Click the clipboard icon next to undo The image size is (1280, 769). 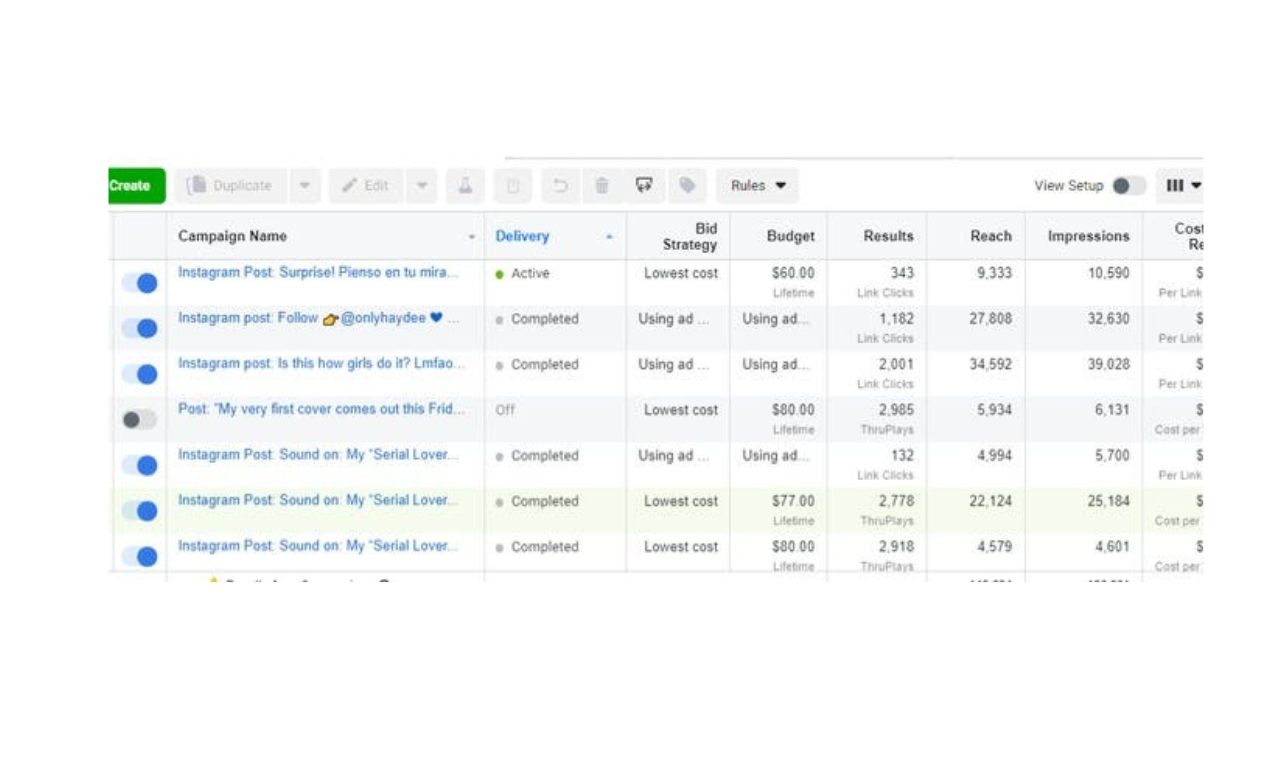tap(512, 186)
